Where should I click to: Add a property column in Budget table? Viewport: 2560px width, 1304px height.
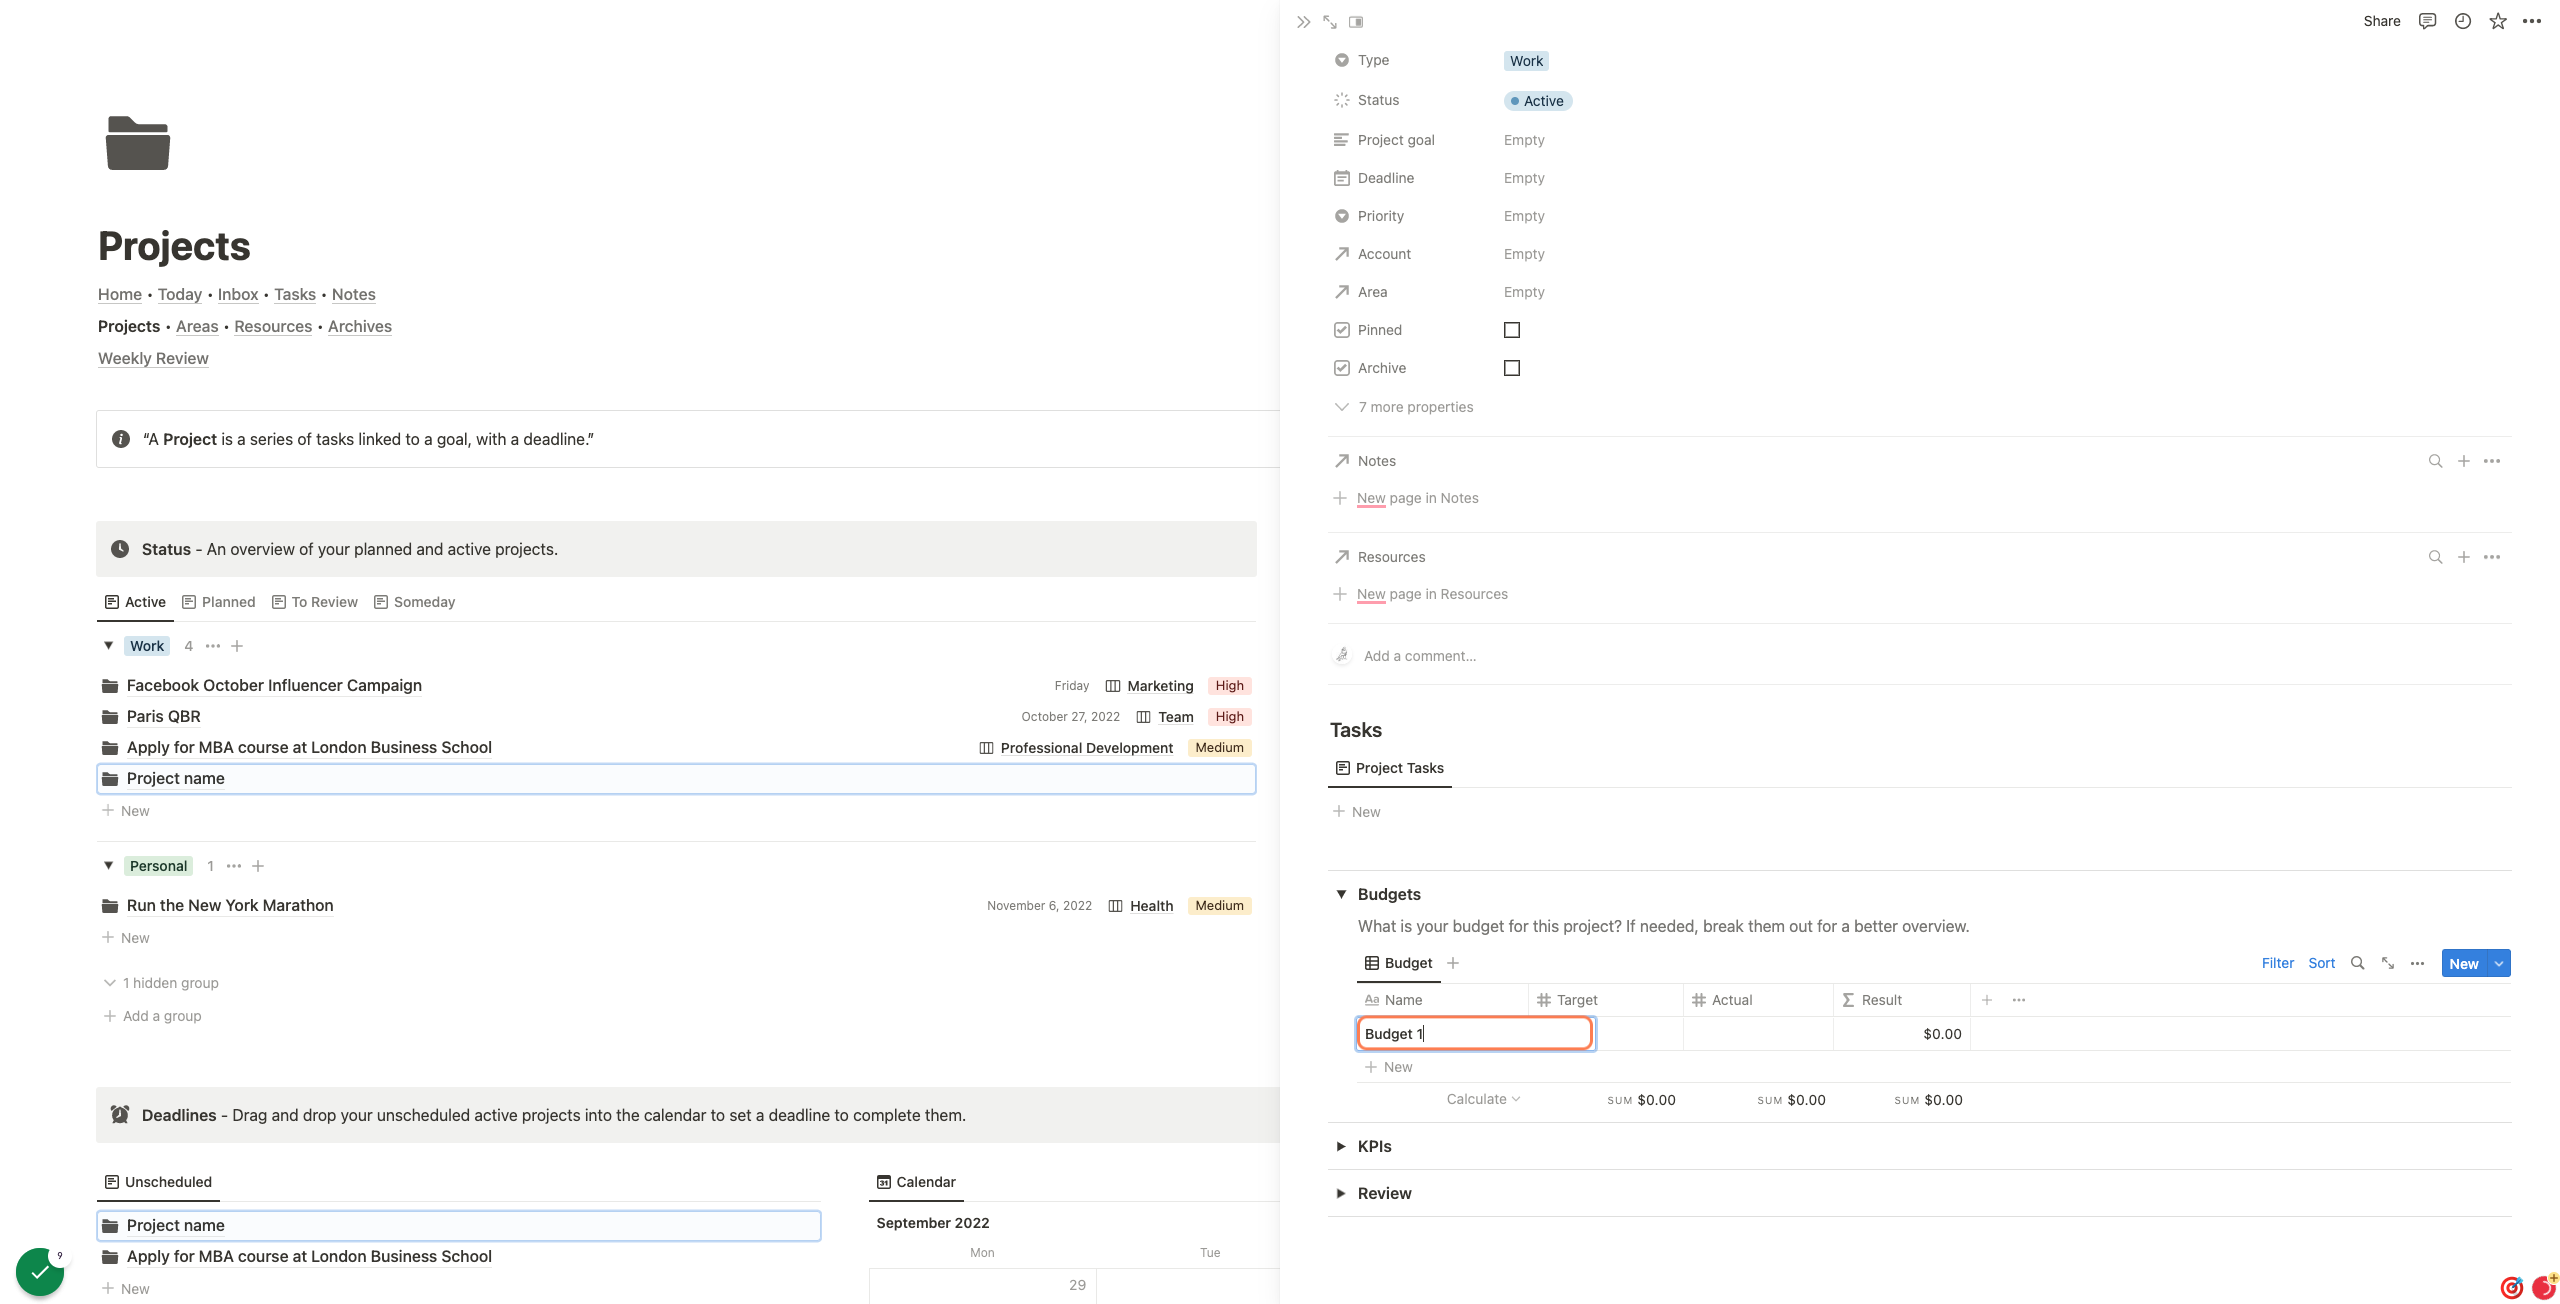pyautogui.click(x=1987, y=1000)
